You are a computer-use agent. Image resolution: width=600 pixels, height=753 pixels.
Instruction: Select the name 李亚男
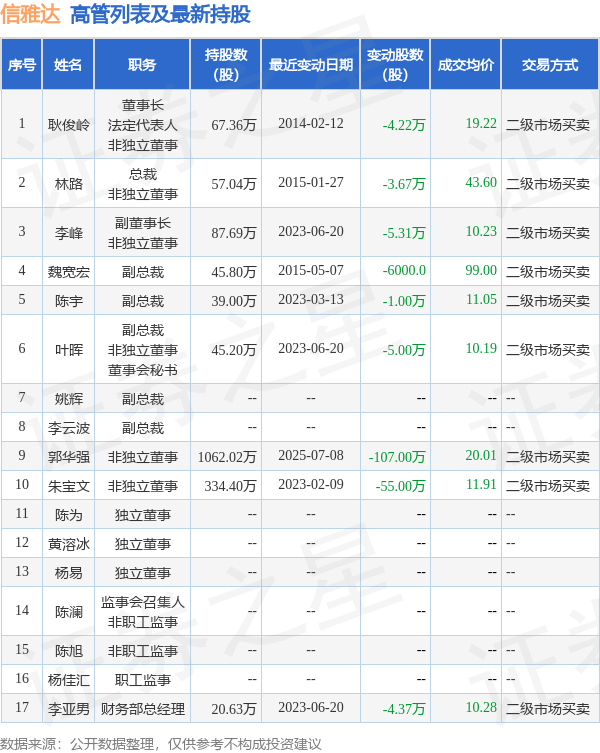click(x=69, y=709)
